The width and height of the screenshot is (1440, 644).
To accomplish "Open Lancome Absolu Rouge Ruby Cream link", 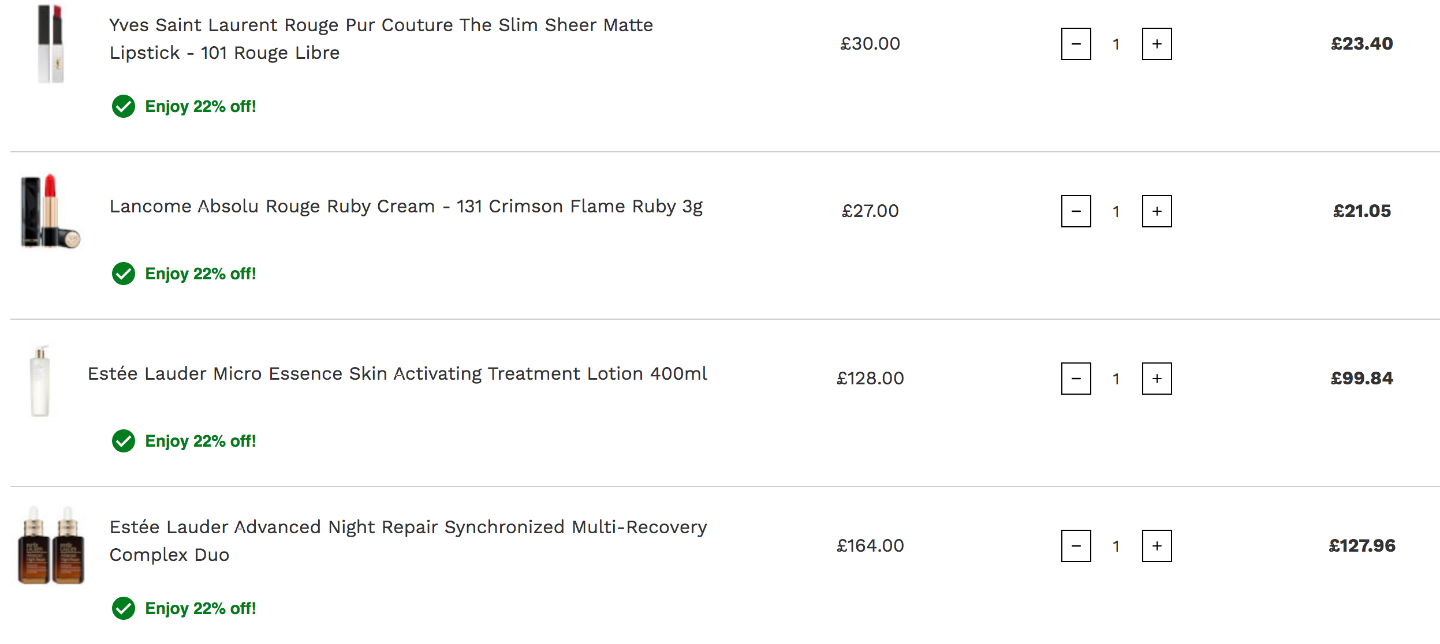I will click(x=406, y=207).
